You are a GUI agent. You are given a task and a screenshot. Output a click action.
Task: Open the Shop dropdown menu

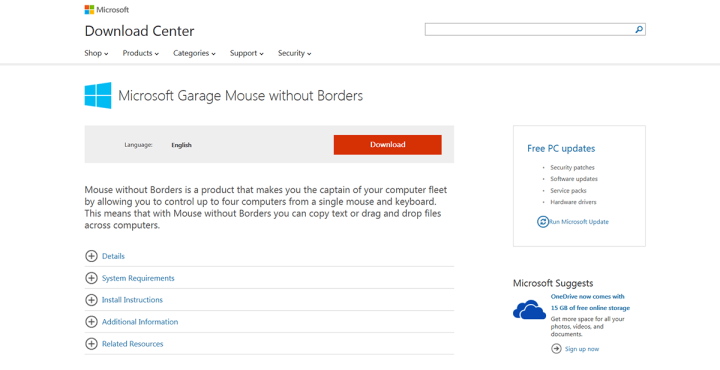[x=96, y=53]
